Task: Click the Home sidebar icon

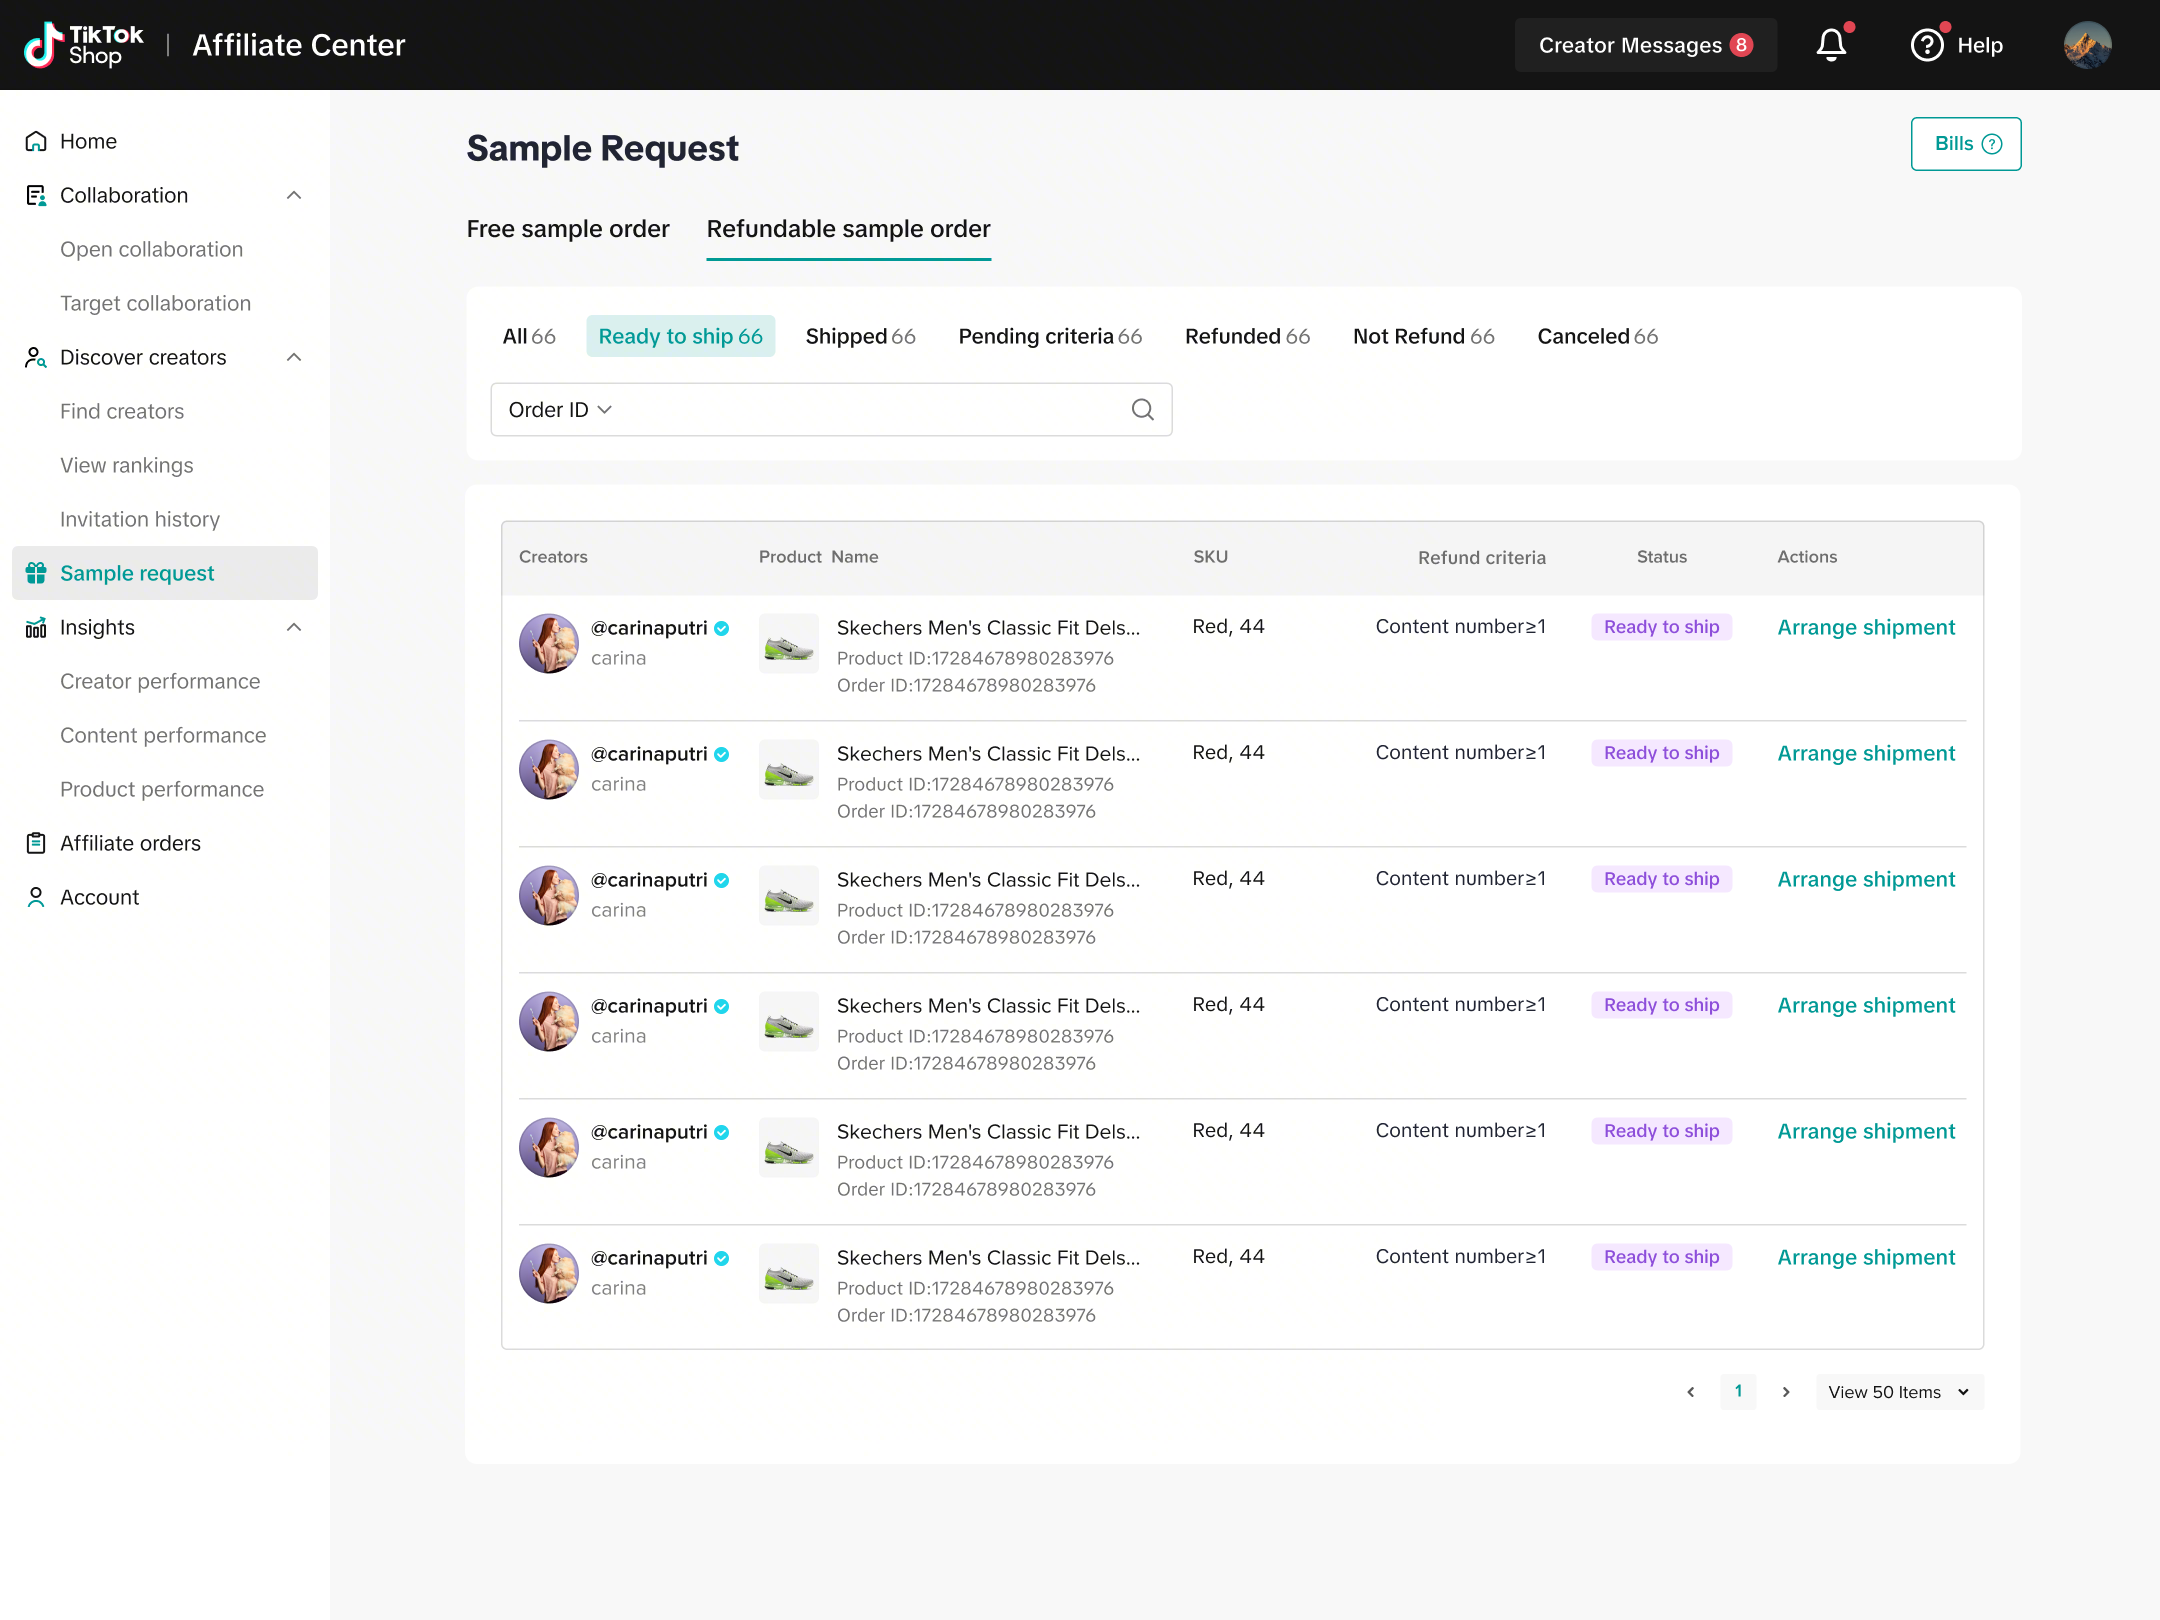Action: click(x=36, y=141)
